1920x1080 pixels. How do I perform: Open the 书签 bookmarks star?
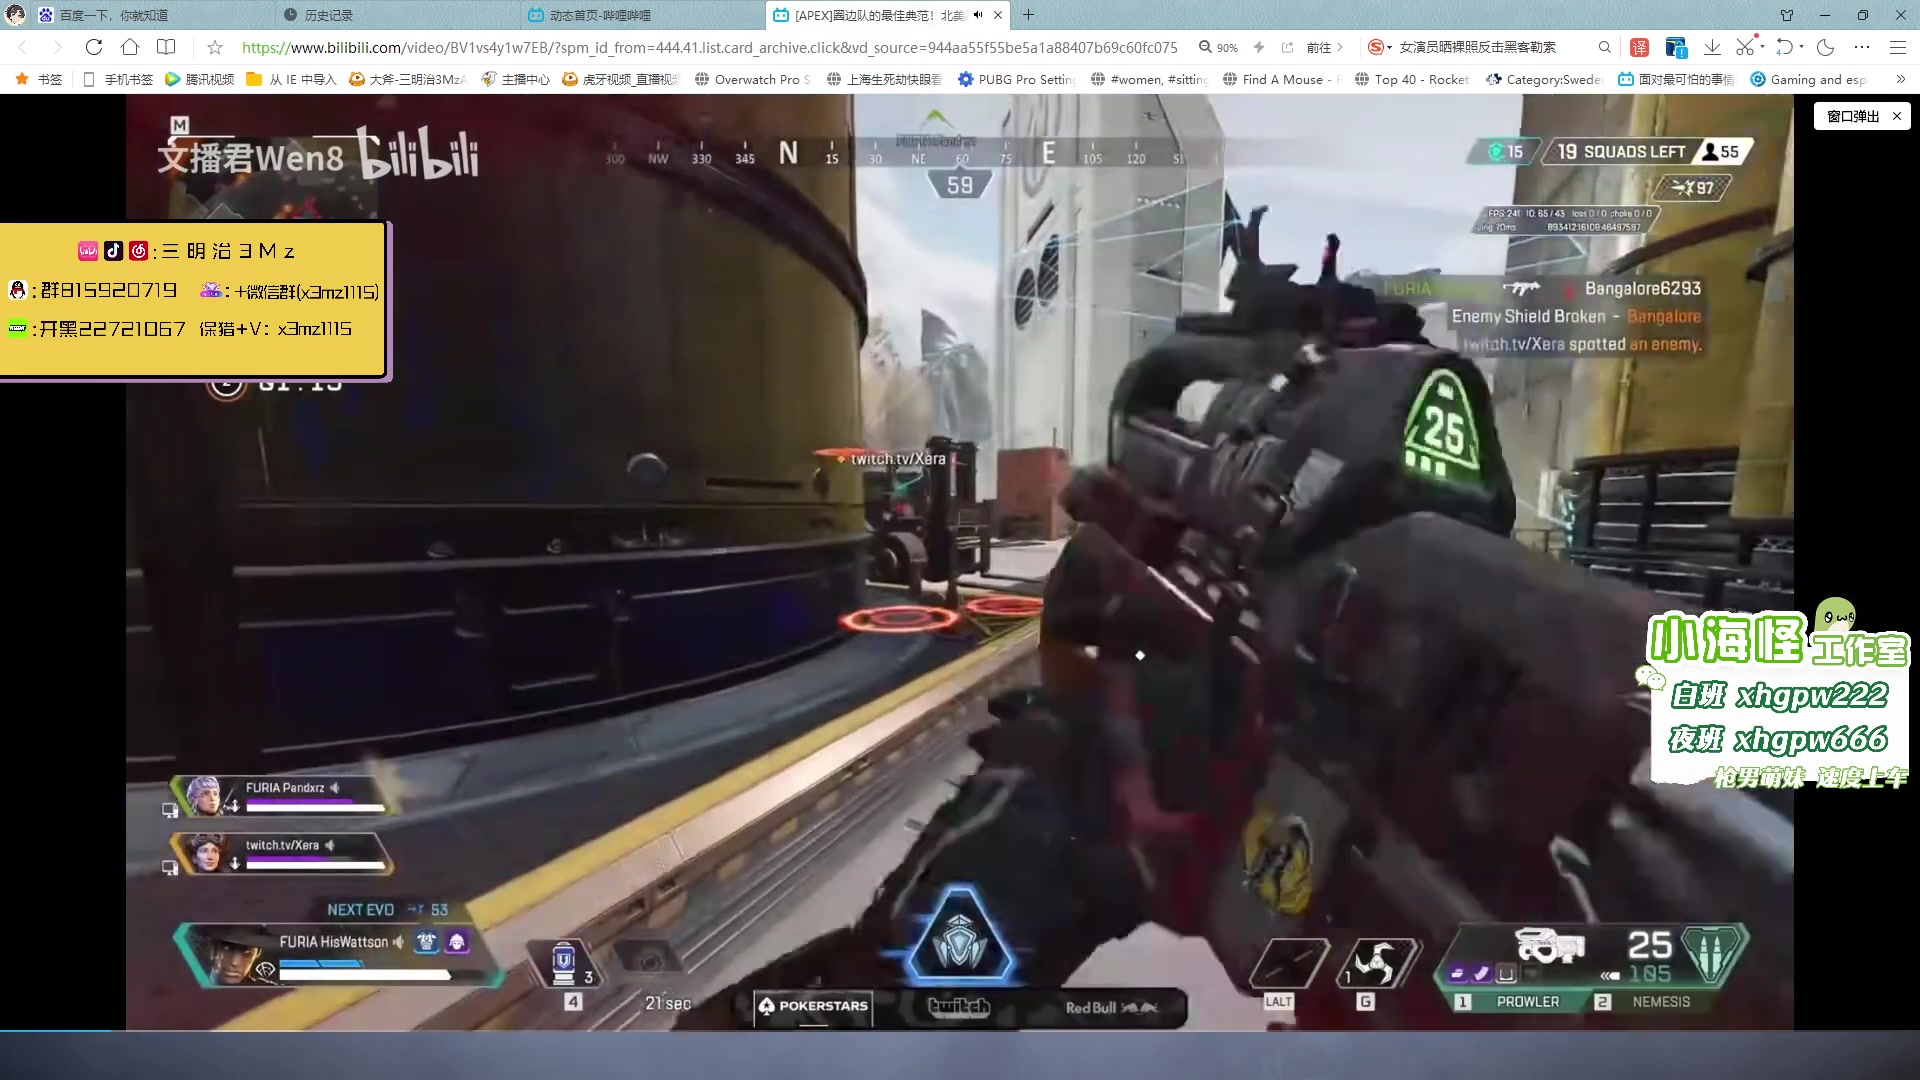[x=40, y=79]
